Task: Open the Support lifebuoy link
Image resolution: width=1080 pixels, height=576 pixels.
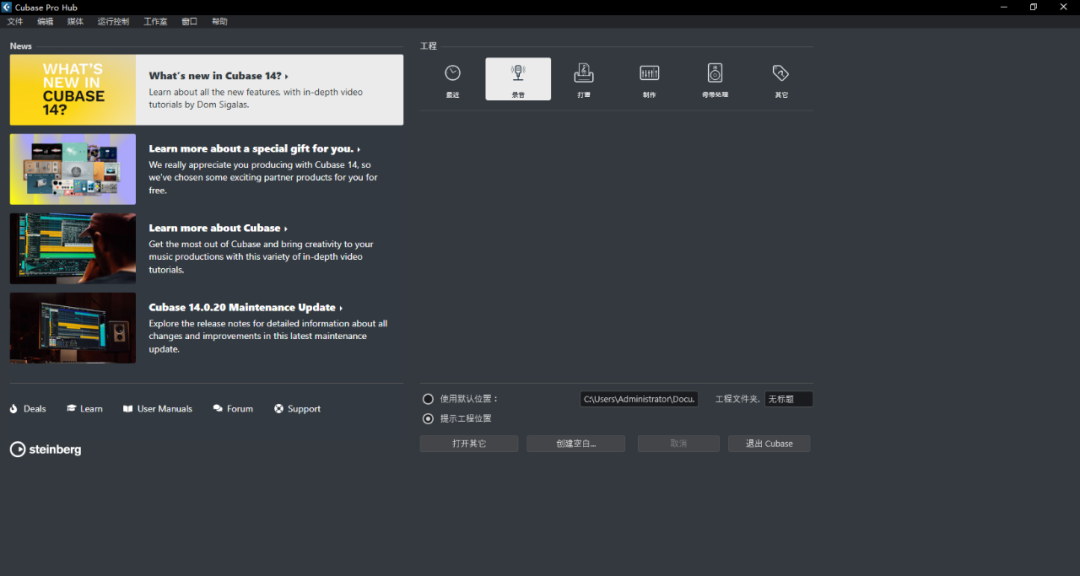Action: tap(297, 409)
